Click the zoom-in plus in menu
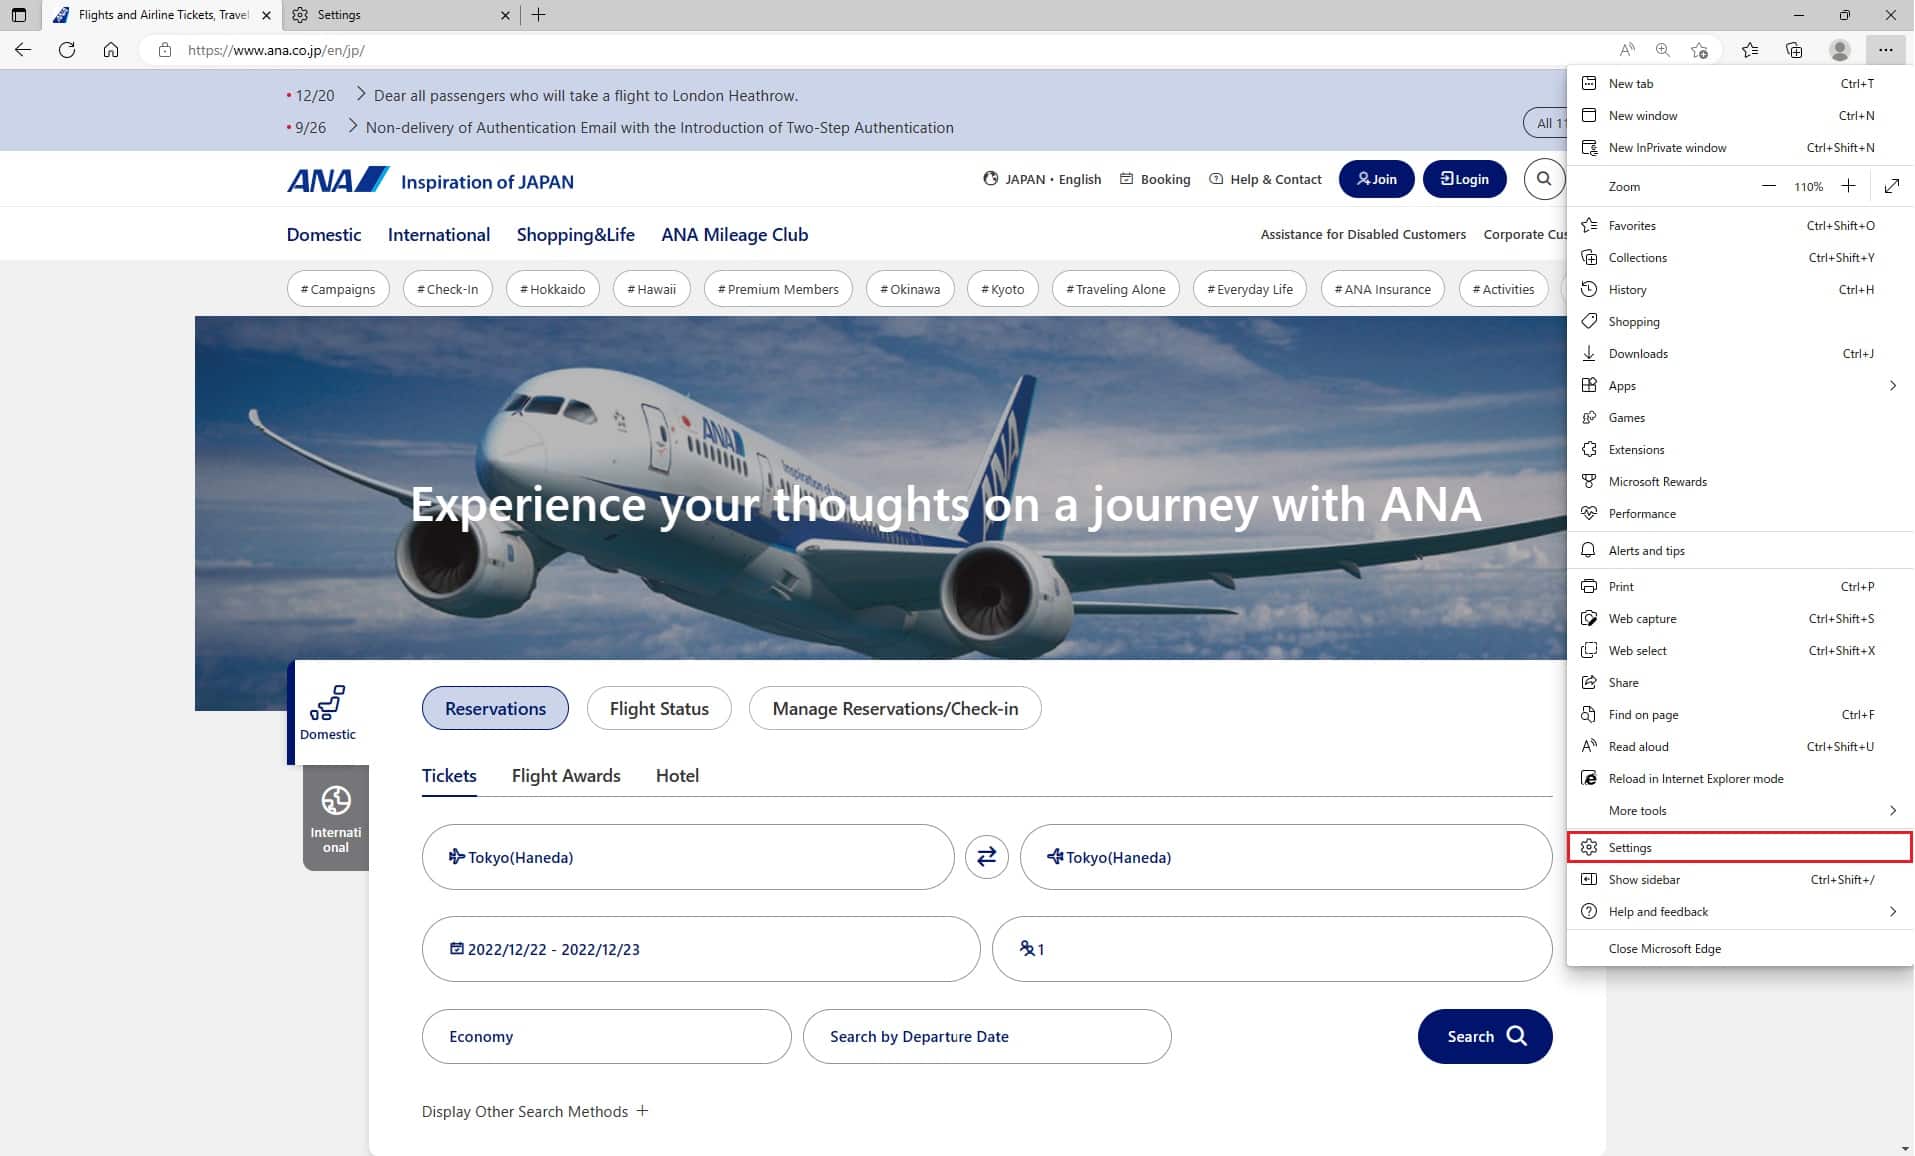 [1848, 186]
